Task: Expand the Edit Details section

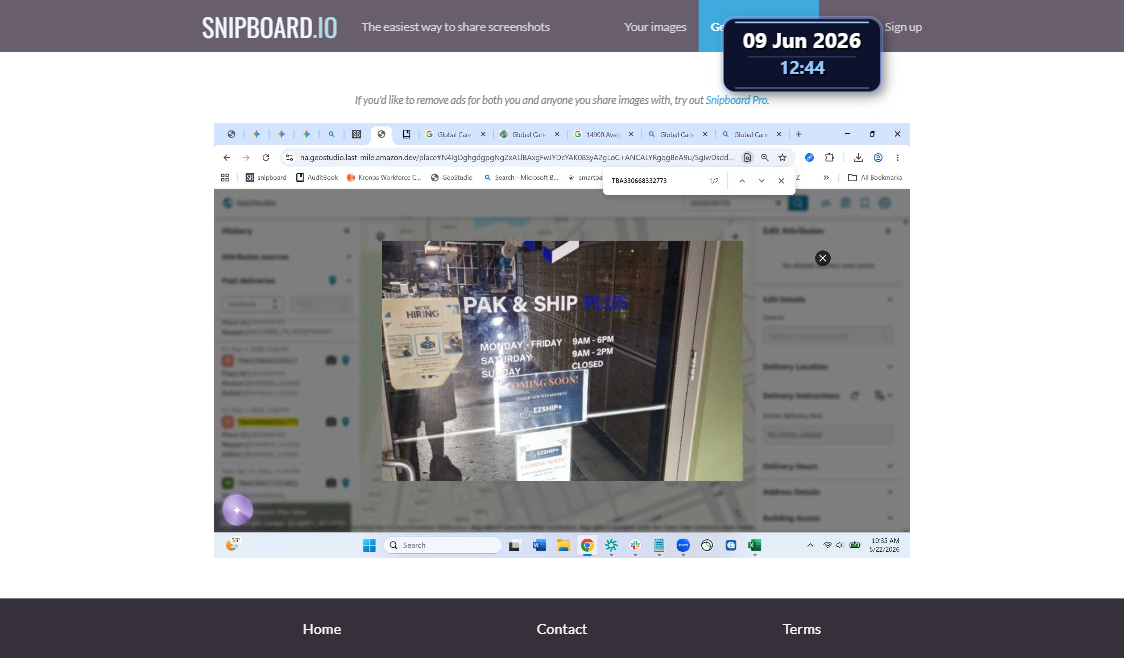Action: (x=890, y=300)
